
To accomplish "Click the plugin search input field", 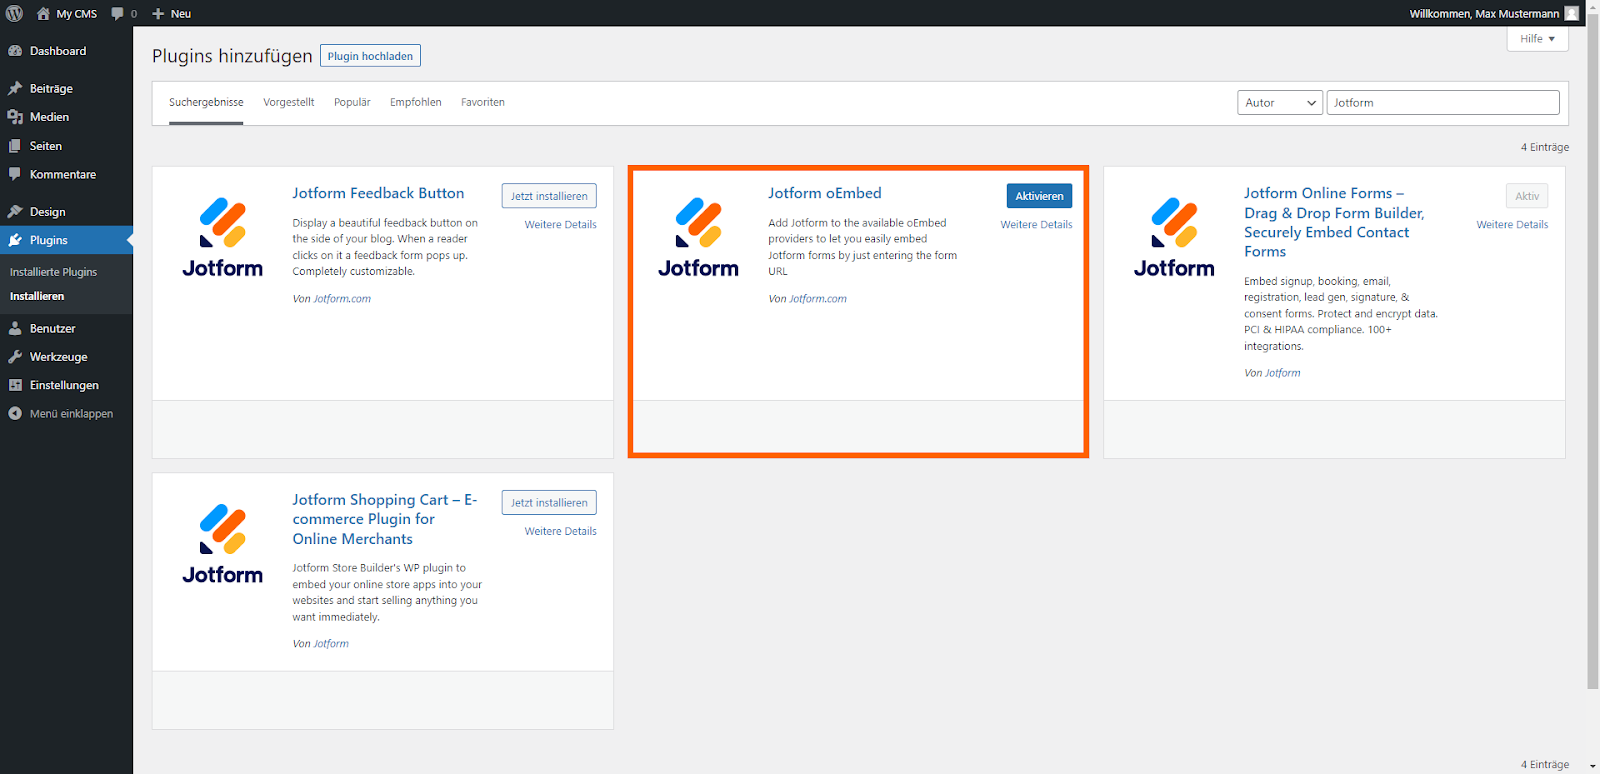I will point(1442,103).
